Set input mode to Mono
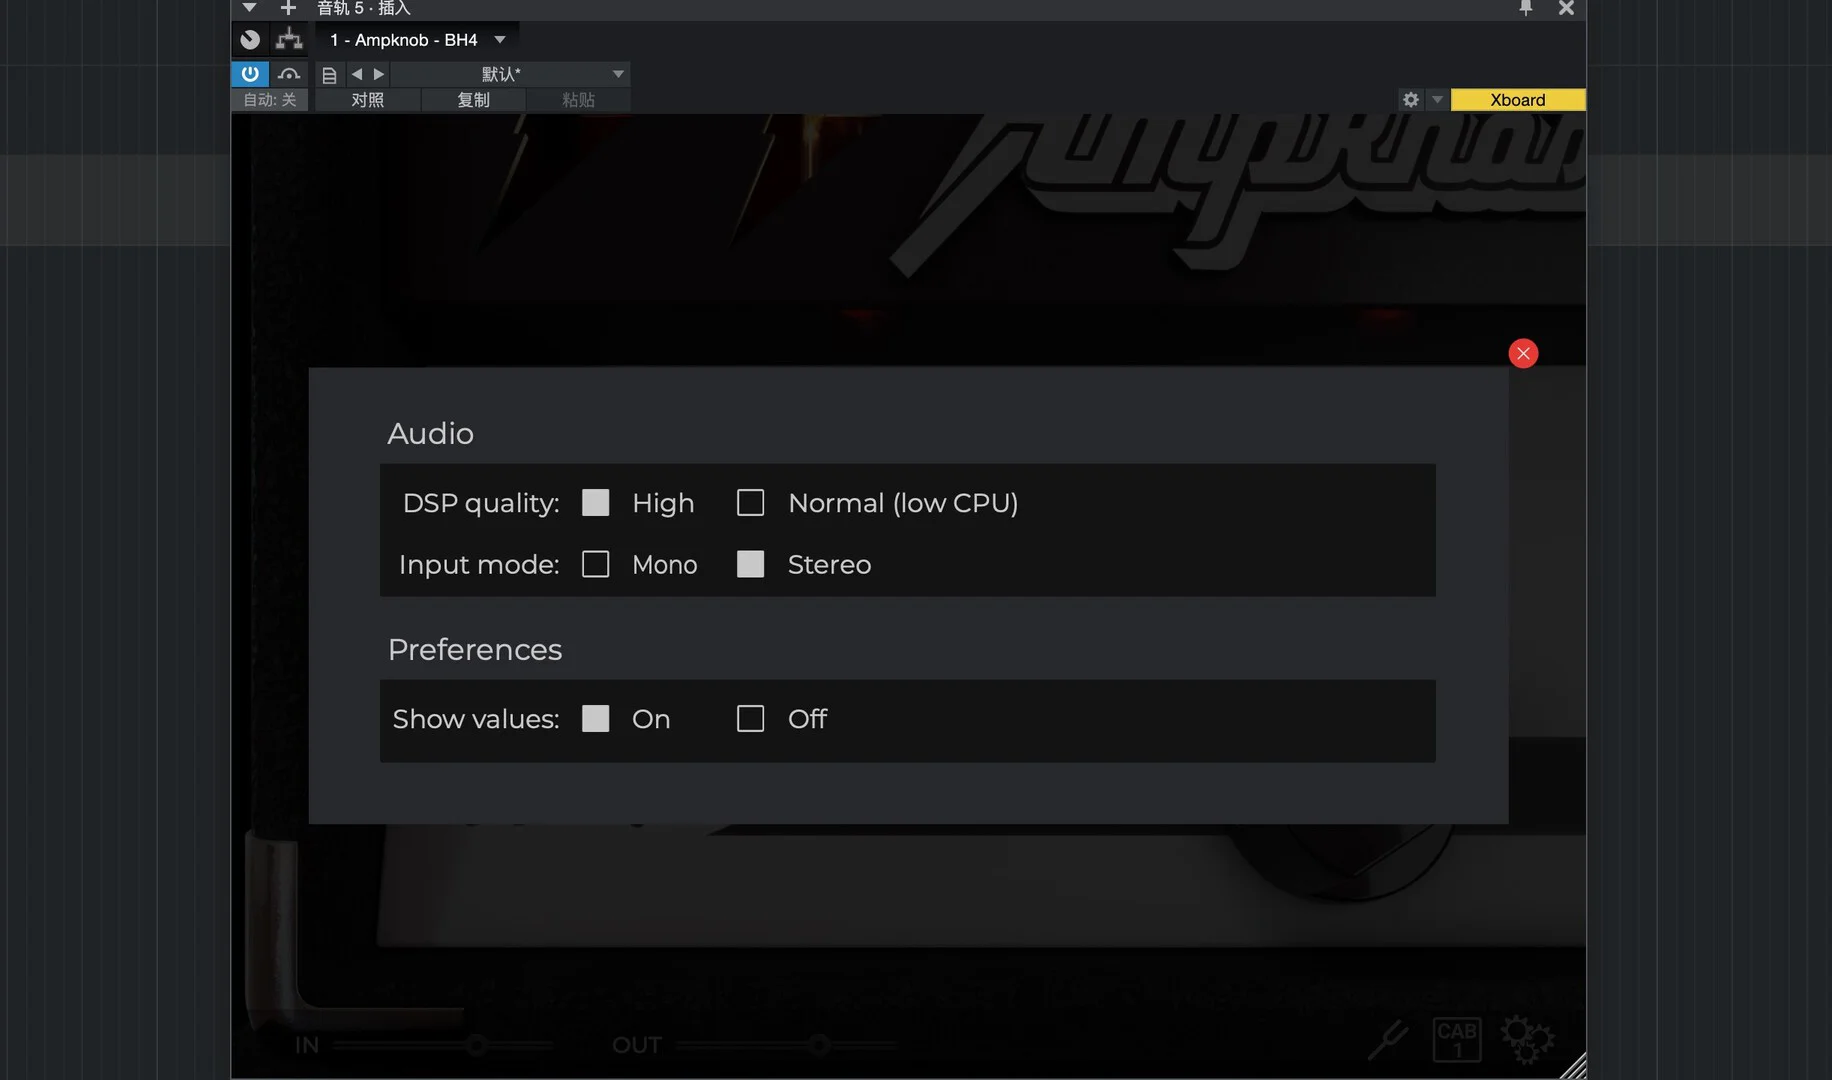The height and width of the screenshot is (1080, 1832). [595, 565]
